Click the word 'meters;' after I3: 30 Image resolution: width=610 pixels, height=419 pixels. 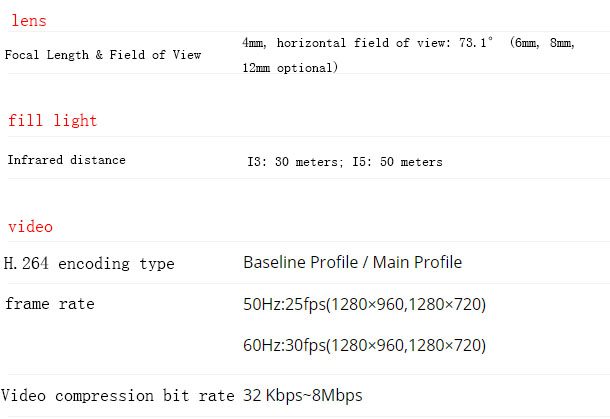319,162
